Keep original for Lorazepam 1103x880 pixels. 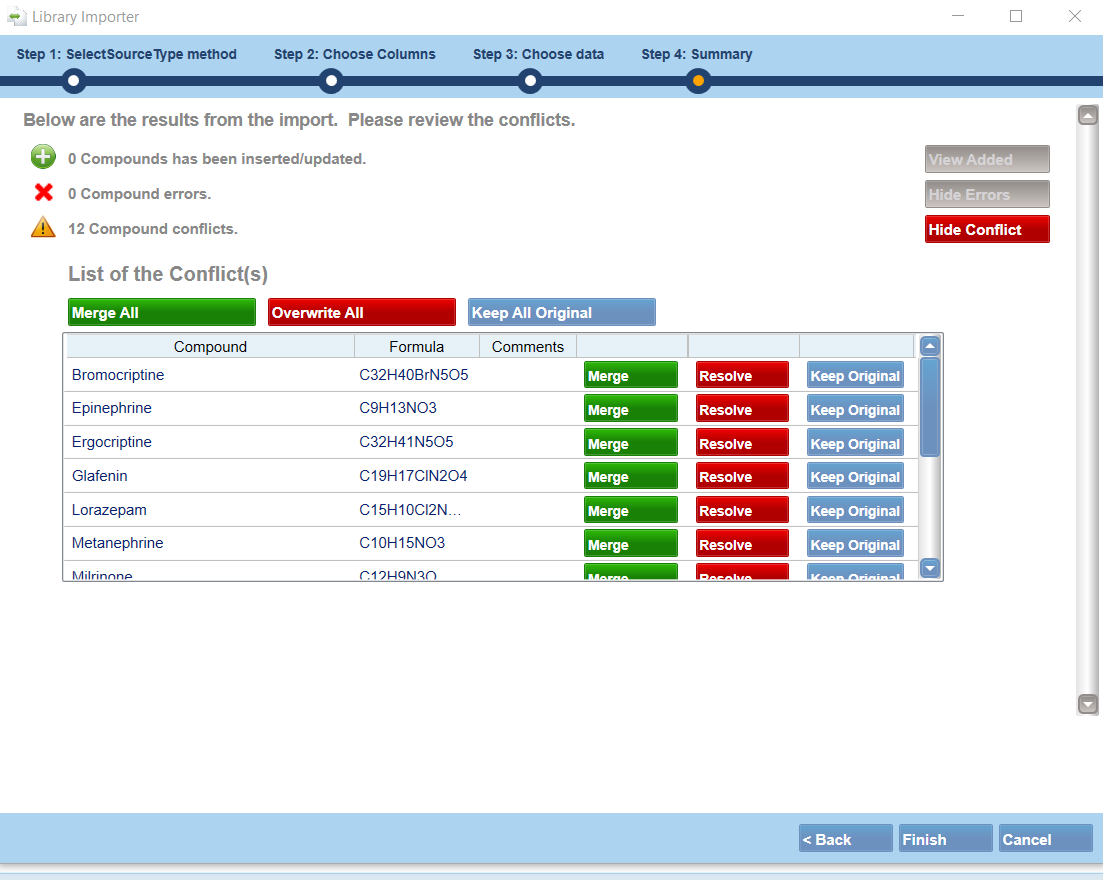pyautogui.click(x=855, y=511)
